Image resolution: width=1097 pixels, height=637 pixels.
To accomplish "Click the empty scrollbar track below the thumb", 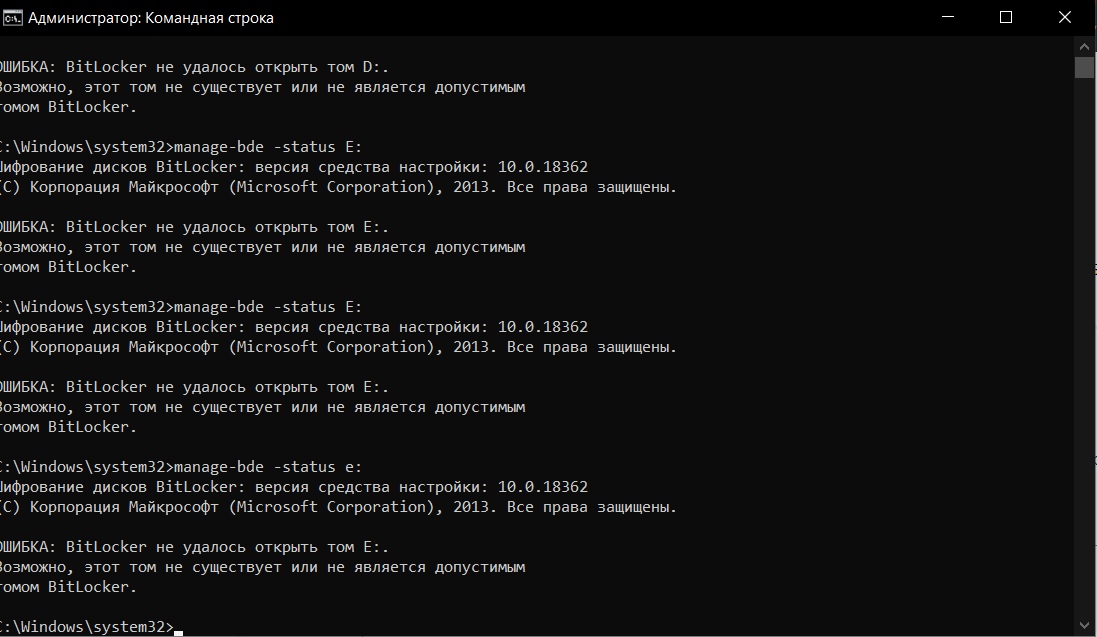I will [x=1084, y=346].
